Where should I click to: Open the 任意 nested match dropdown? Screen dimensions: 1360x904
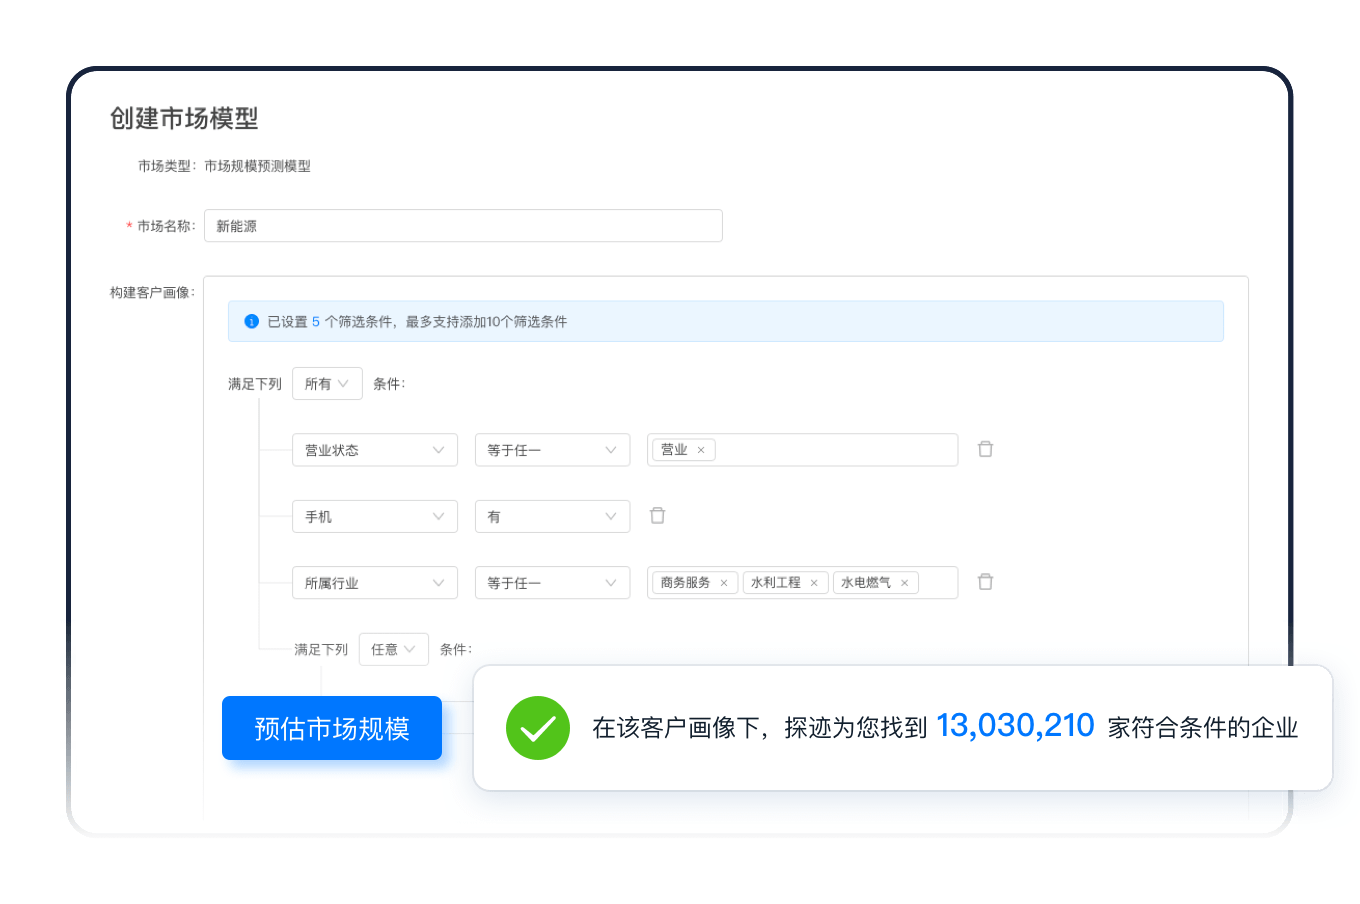(394, 649)
